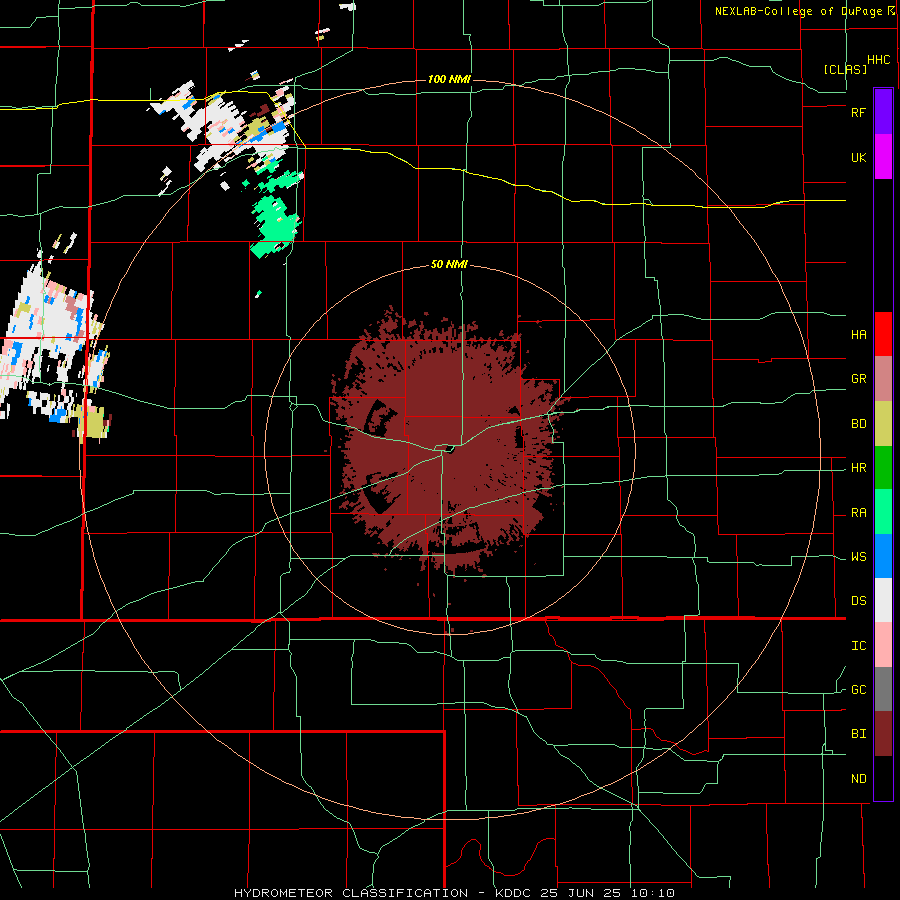Click the 'BI' legend label
Screen dimensions: 900x900
tap(858, 734)
